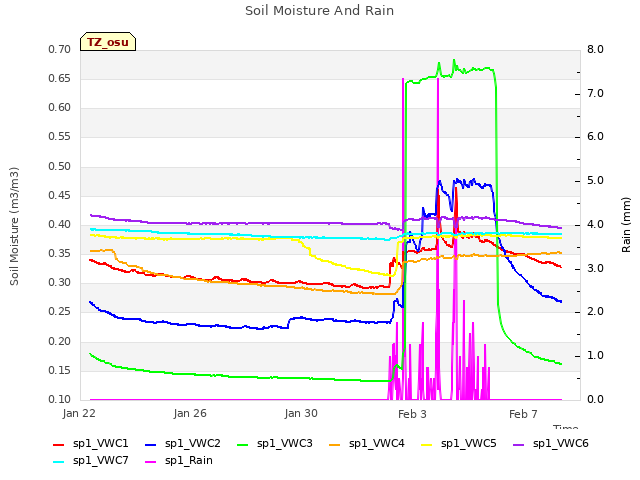Click the 3.0 rain axis tick label
Viewport: 640px width, 480px height.
tap(595, 269)
